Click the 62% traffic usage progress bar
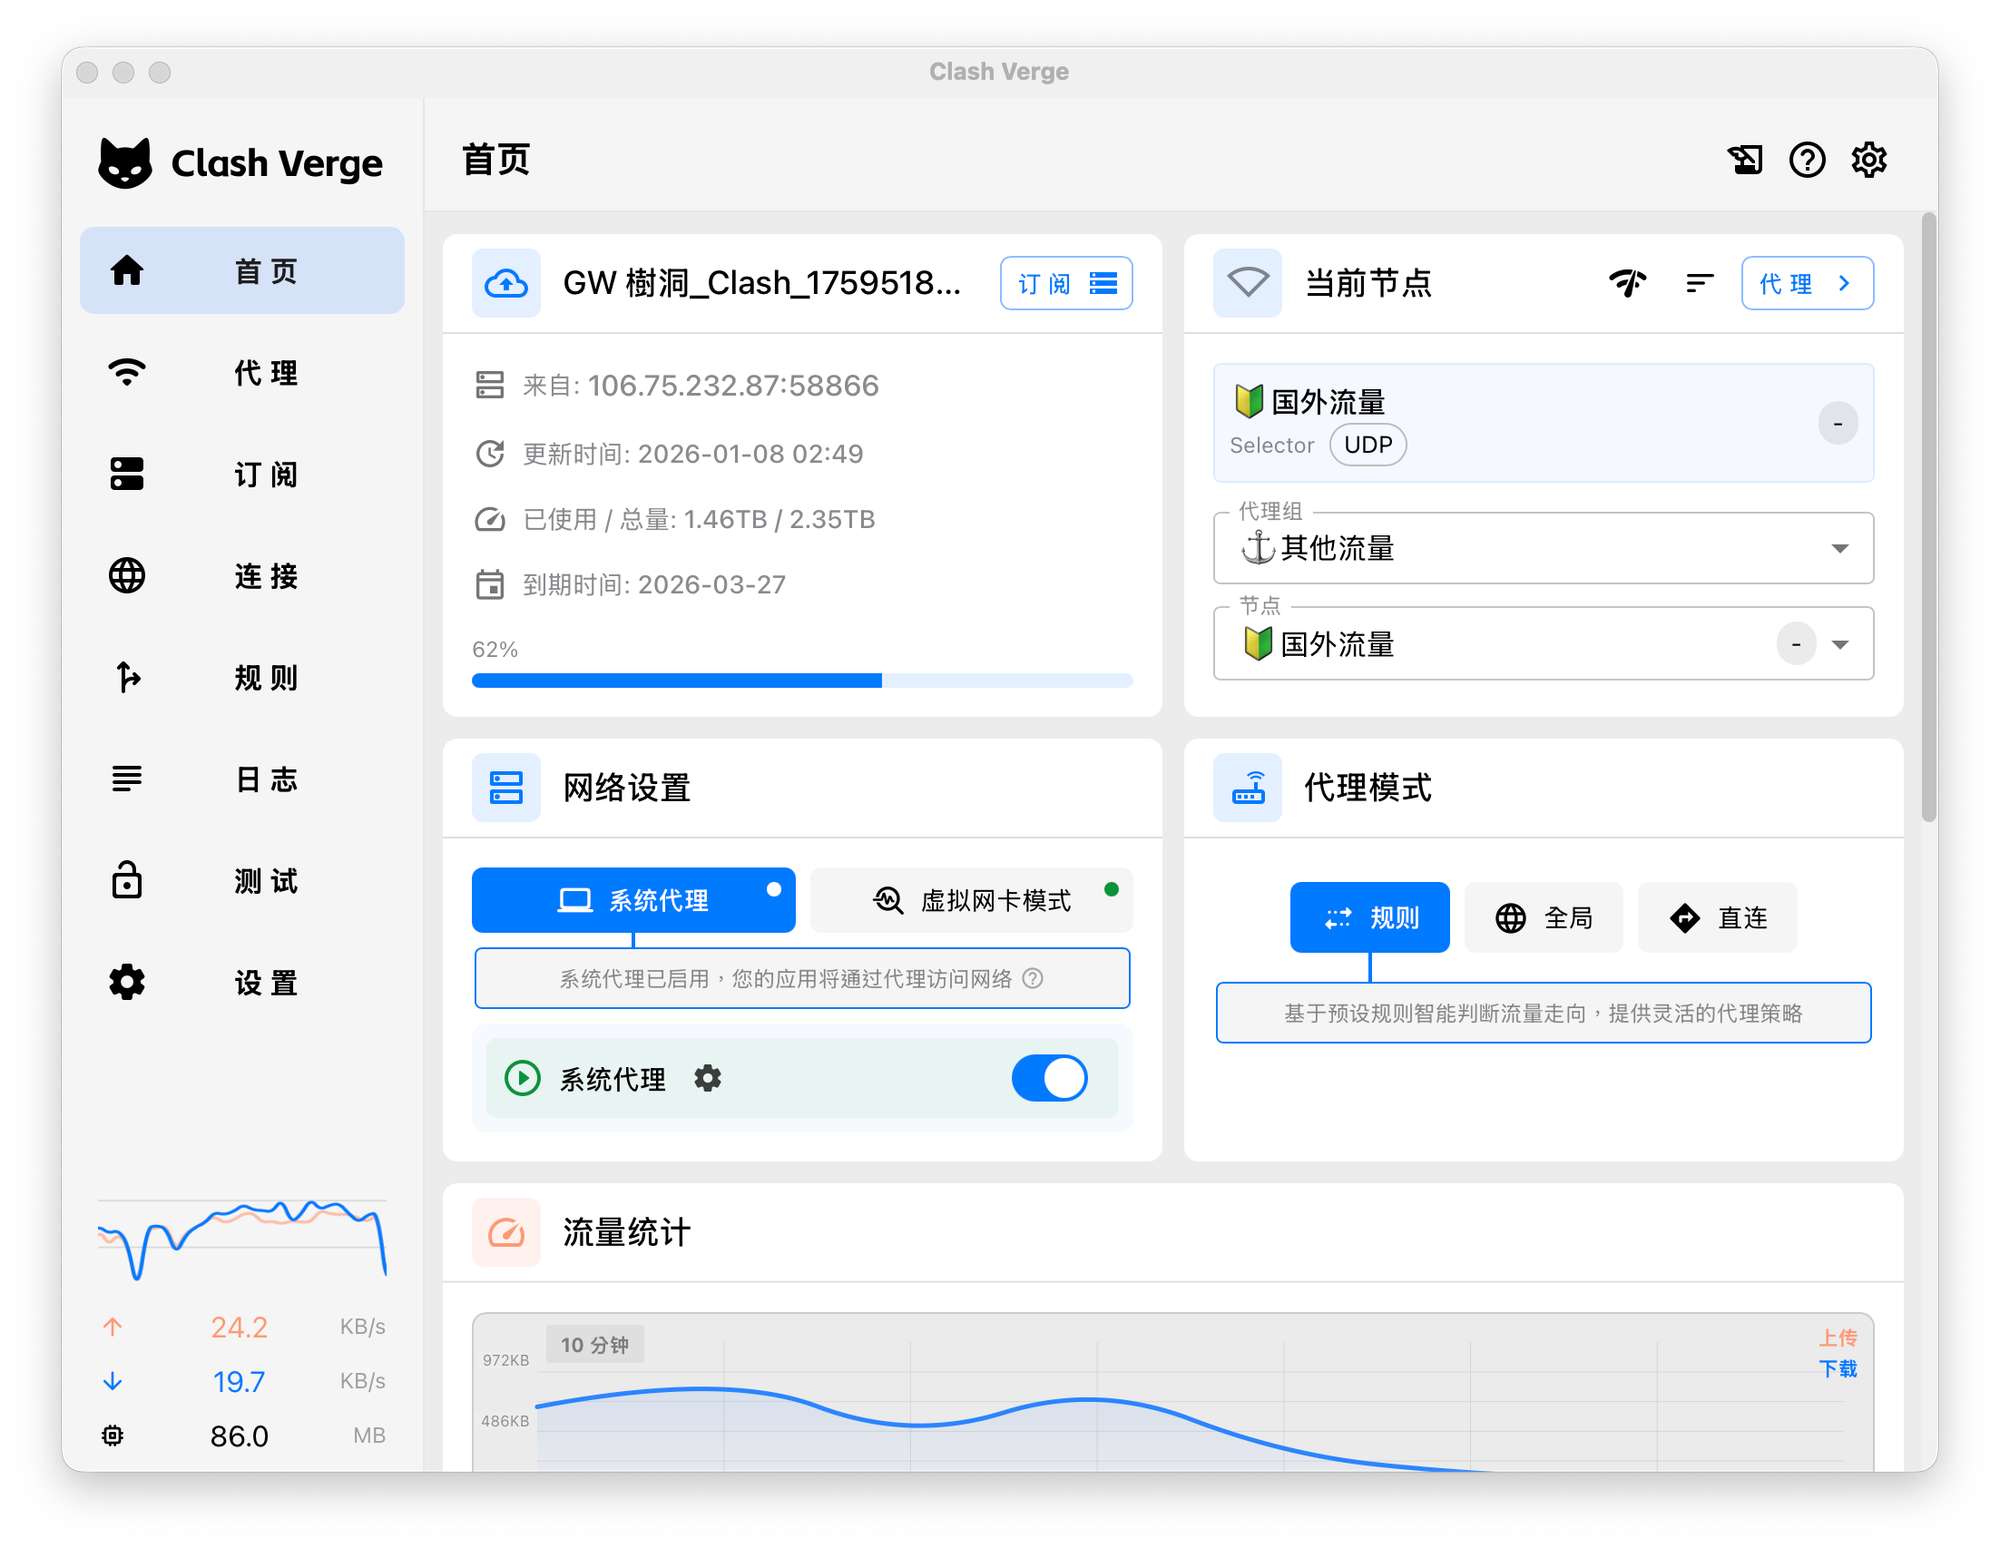The height and width of the screenshot is (1548, 2000). point(802,681)
